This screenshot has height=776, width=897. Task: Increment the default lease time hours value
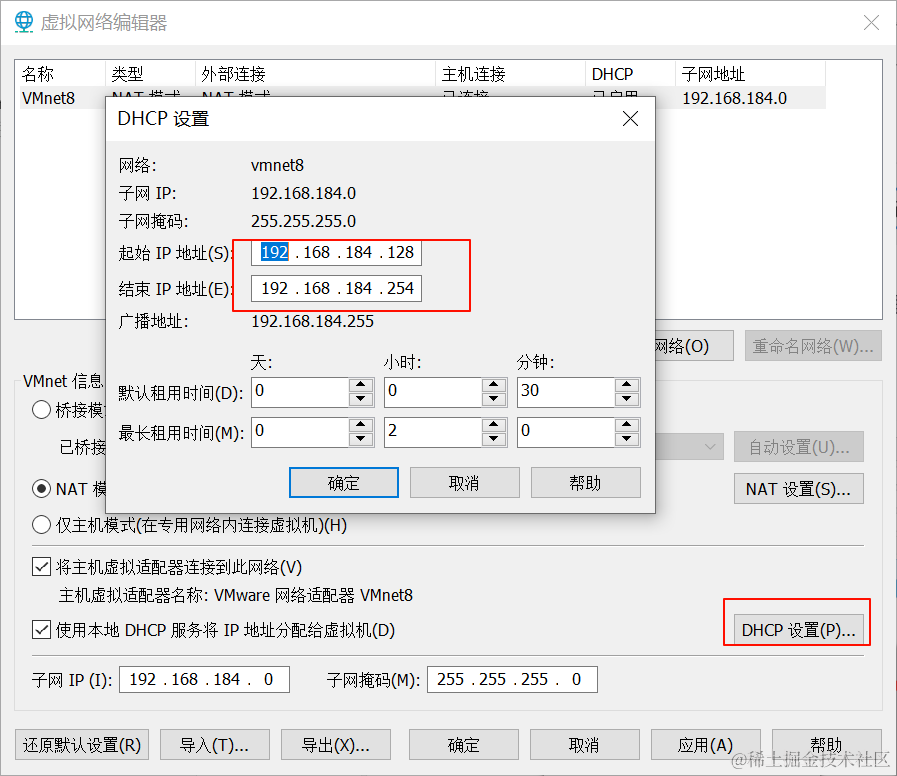tap(494, 386)
